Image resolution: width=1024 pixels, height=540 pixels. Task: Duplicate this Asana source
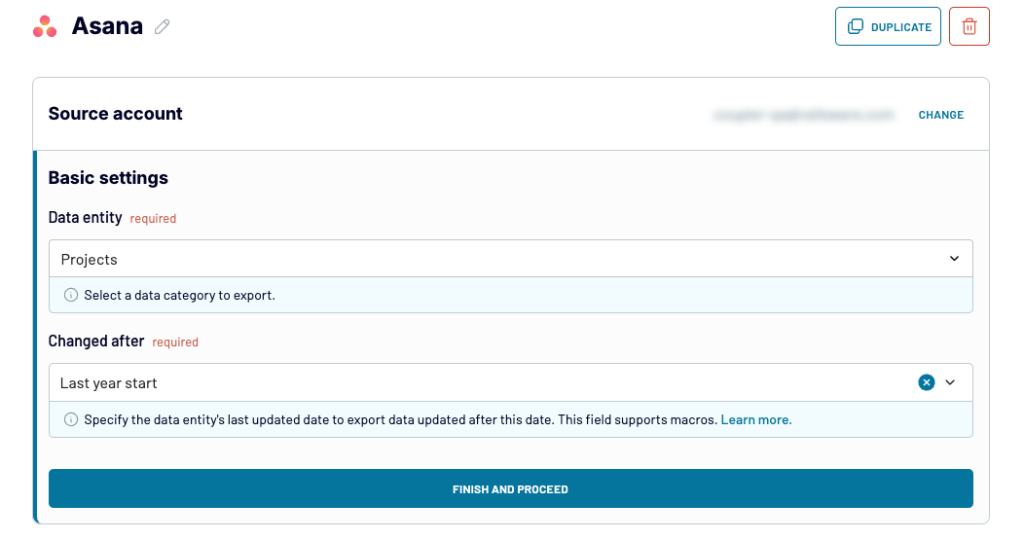click(x=888, y=27)
